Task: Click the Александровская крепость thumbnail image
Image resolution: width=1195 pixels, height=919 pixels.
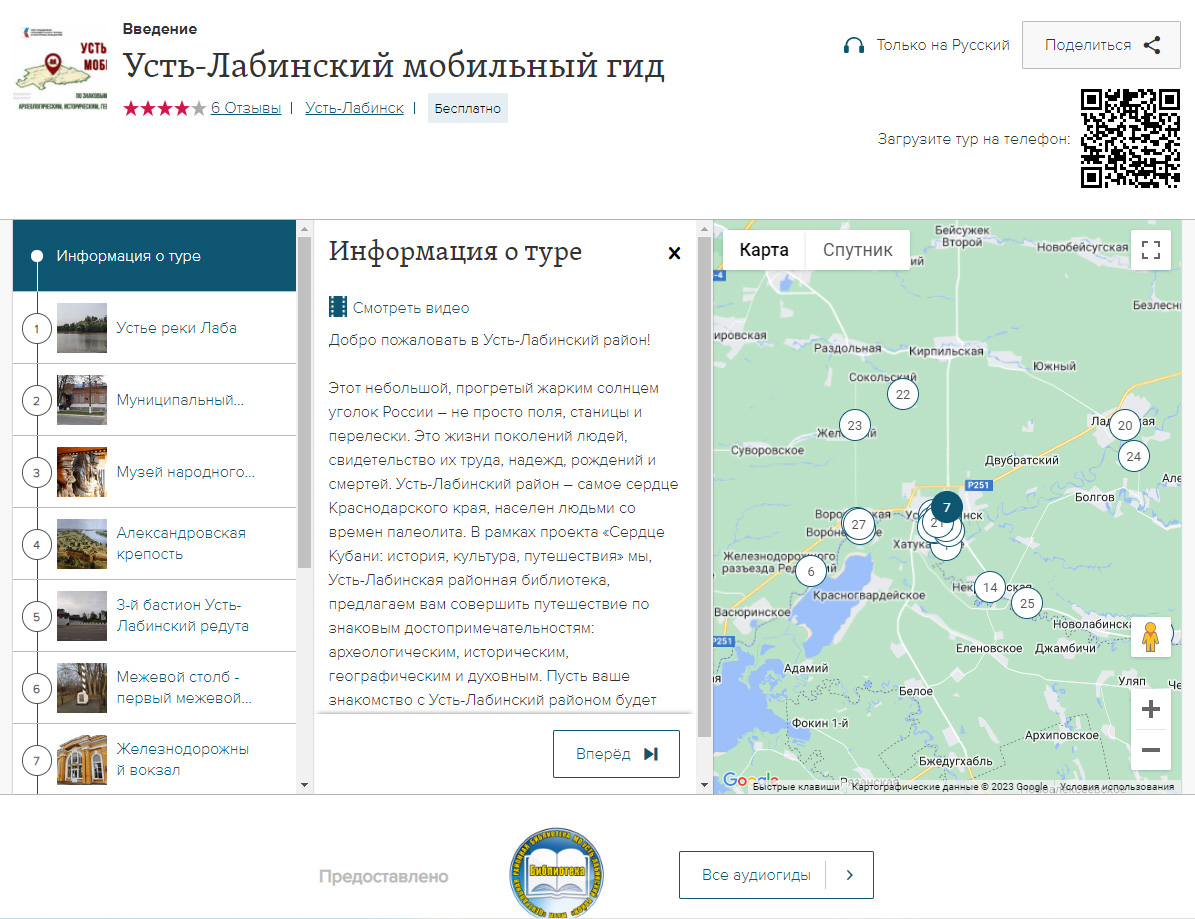Action: (82, 544)
